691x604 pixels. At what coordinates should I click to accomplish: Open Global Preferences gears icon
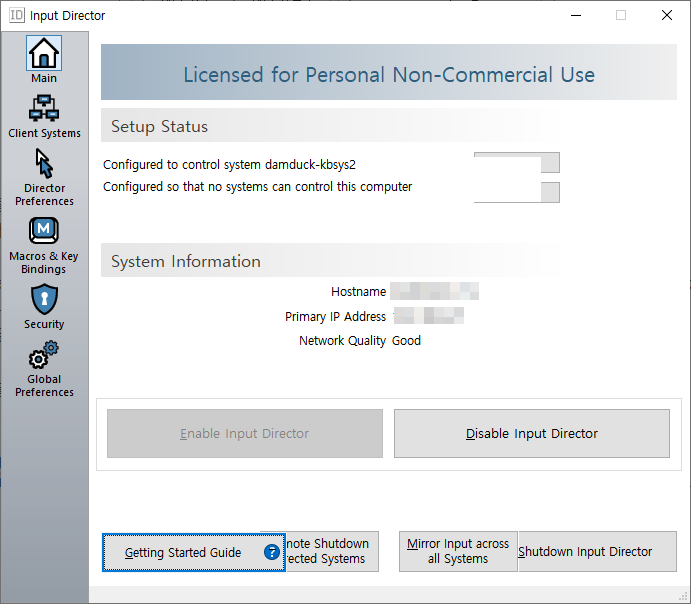tap(44, 354)
